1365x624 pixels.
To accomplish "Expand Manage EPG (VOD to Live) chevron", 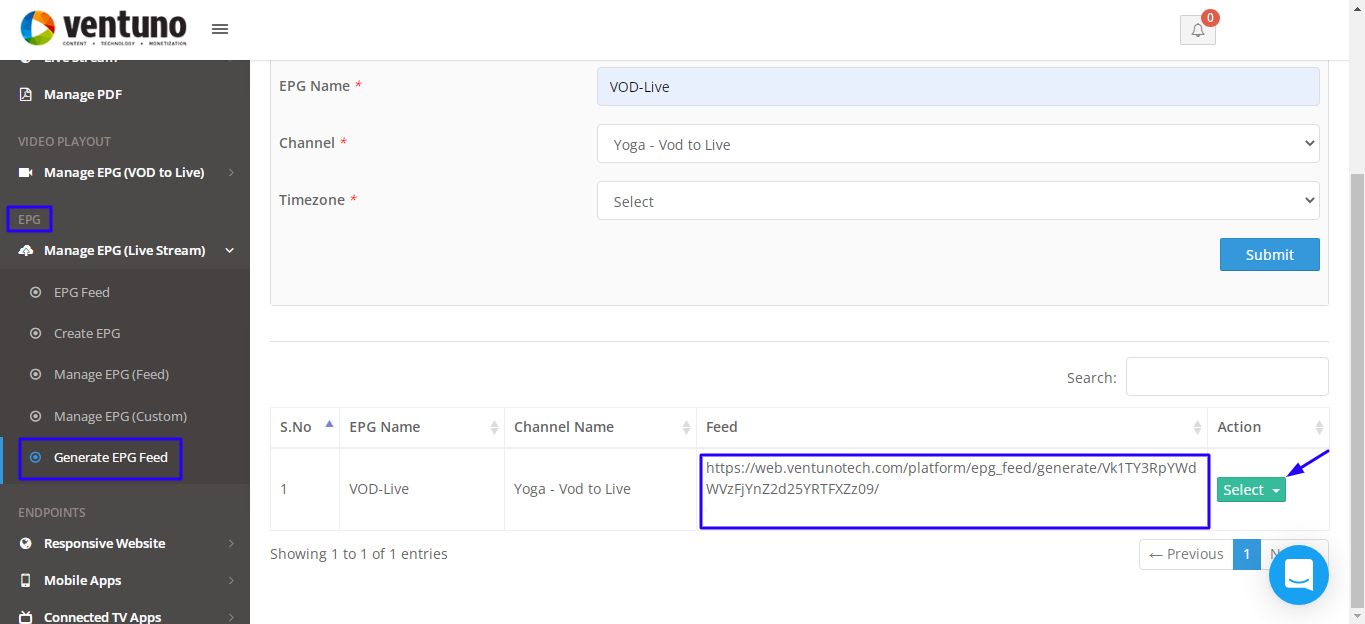I will point(231,173).
